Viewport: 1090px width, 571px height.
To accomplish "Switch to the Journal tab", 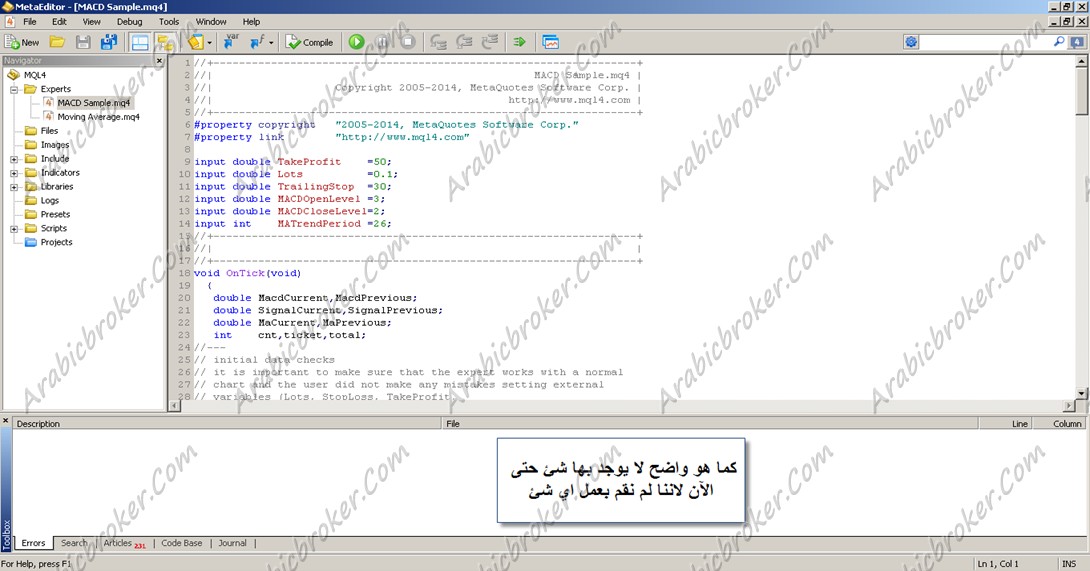I will coord(232,543).
